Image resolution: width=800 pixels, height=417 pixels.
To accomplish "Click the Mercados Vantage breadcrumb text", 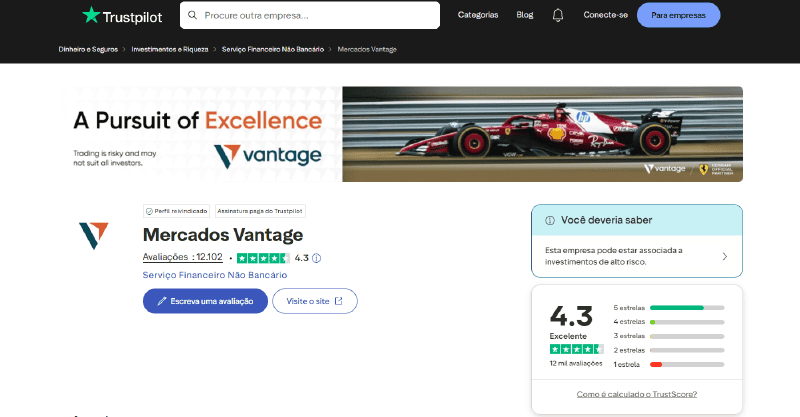I will coord(367,50).
